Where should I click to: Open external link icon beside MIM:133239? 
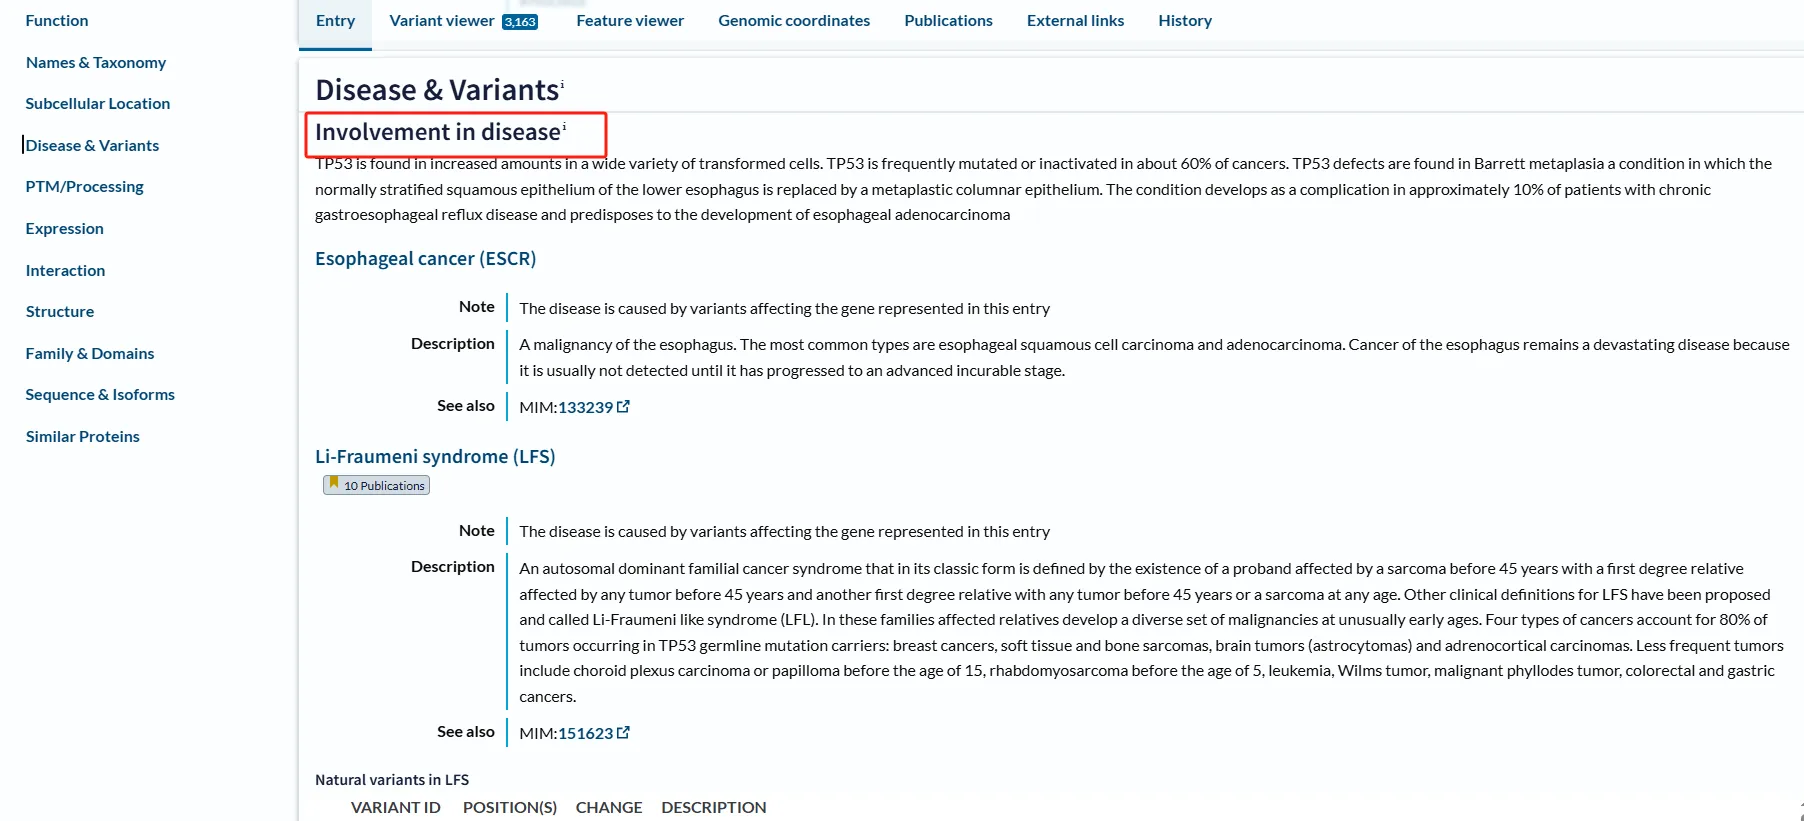(624, 407)
